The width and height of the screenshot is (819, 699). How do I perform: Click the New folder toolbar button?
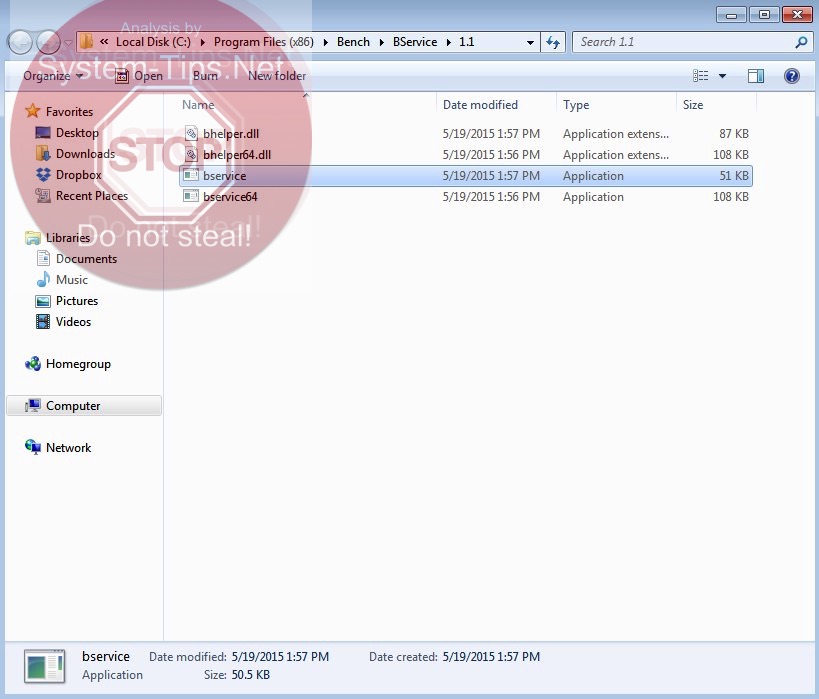tap(277, 76)
